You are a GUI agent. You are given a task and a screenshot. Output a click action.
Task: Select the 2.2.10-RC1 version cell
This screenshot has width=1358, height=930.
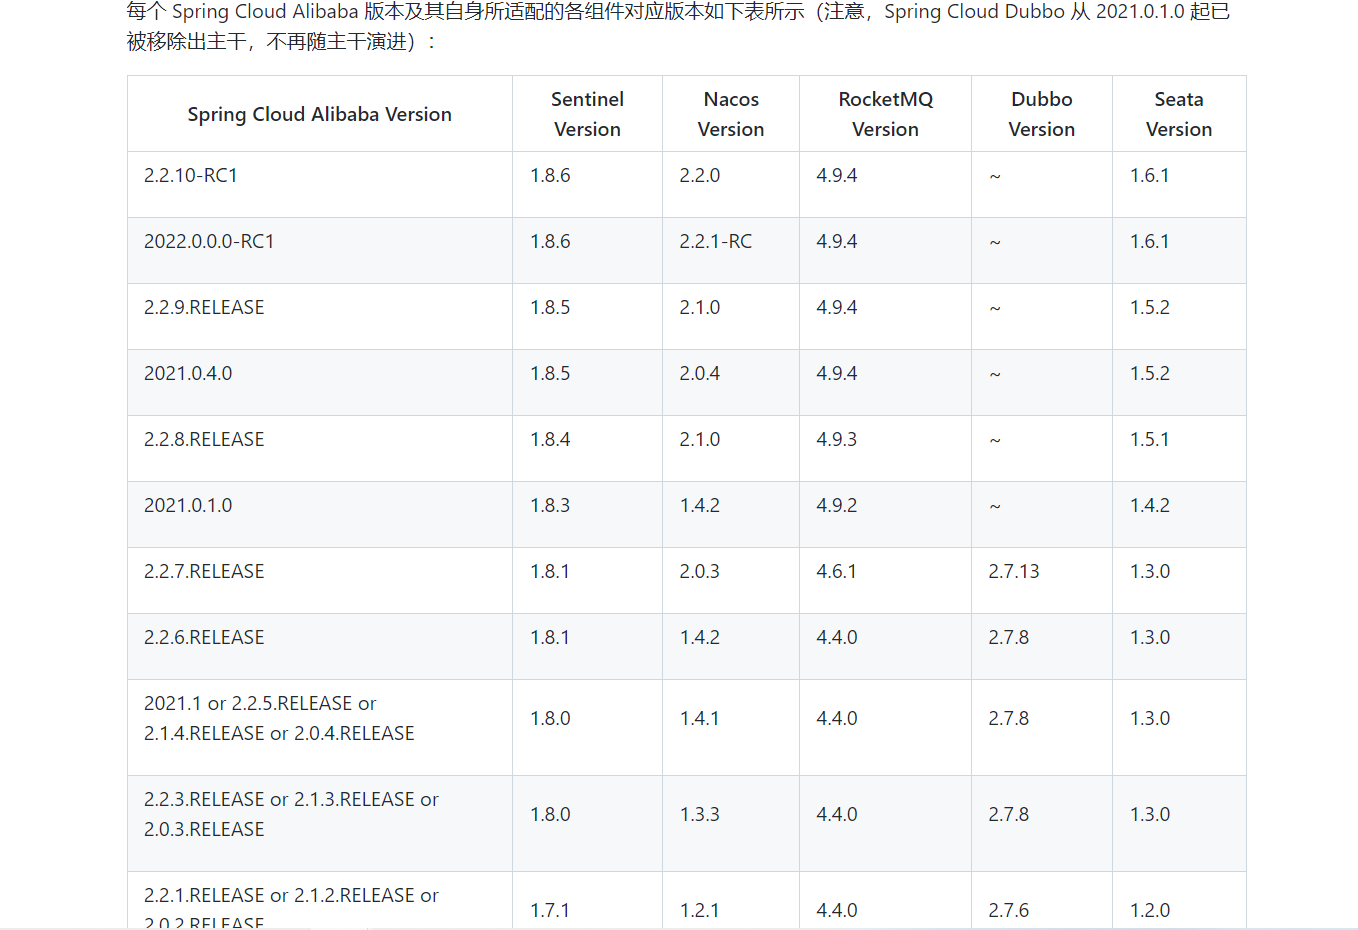click(x=190, y=174)
